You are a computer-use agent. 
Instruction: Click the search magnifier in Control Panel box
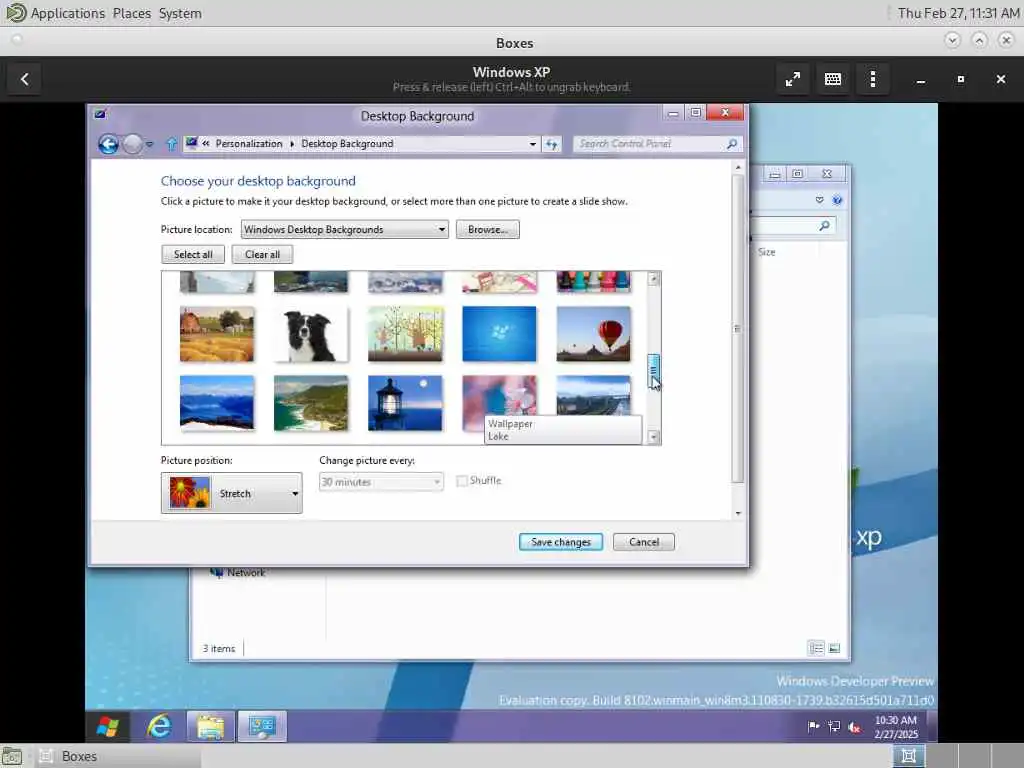(x=732, y=144)
